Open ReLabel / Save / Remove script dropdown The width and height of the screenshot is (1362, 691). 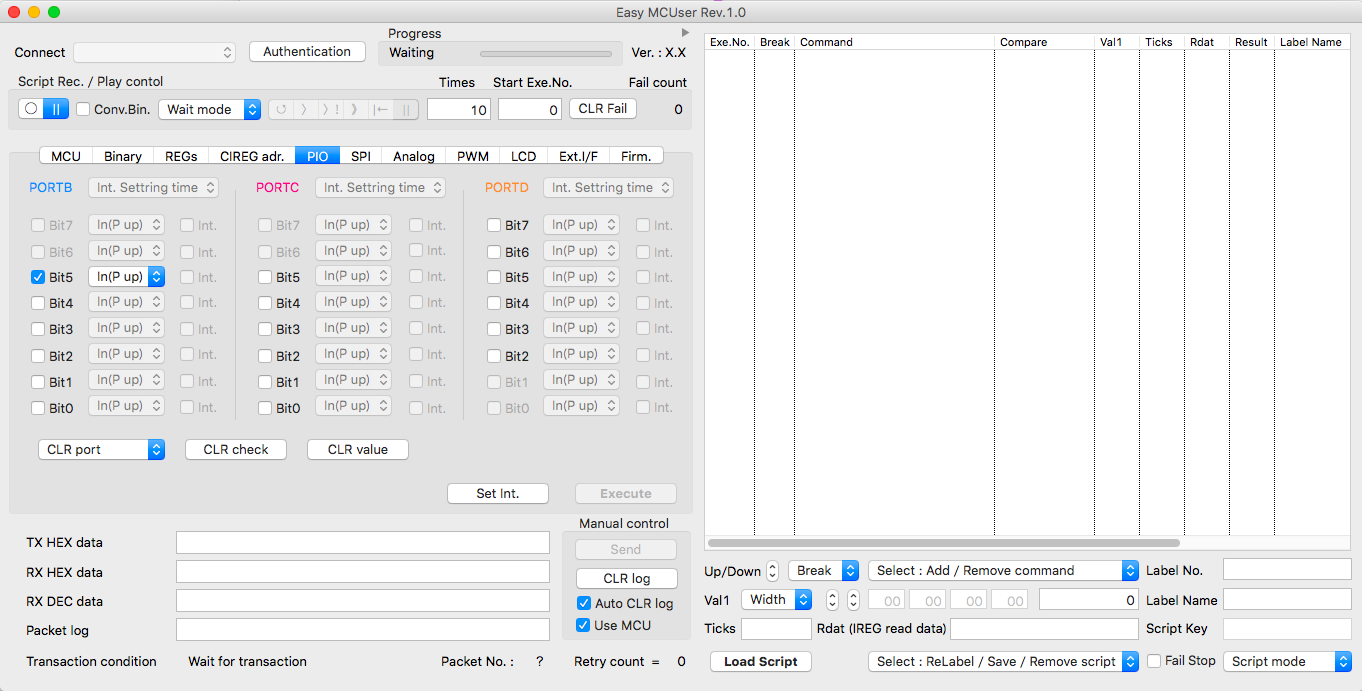pos(1003,661)
